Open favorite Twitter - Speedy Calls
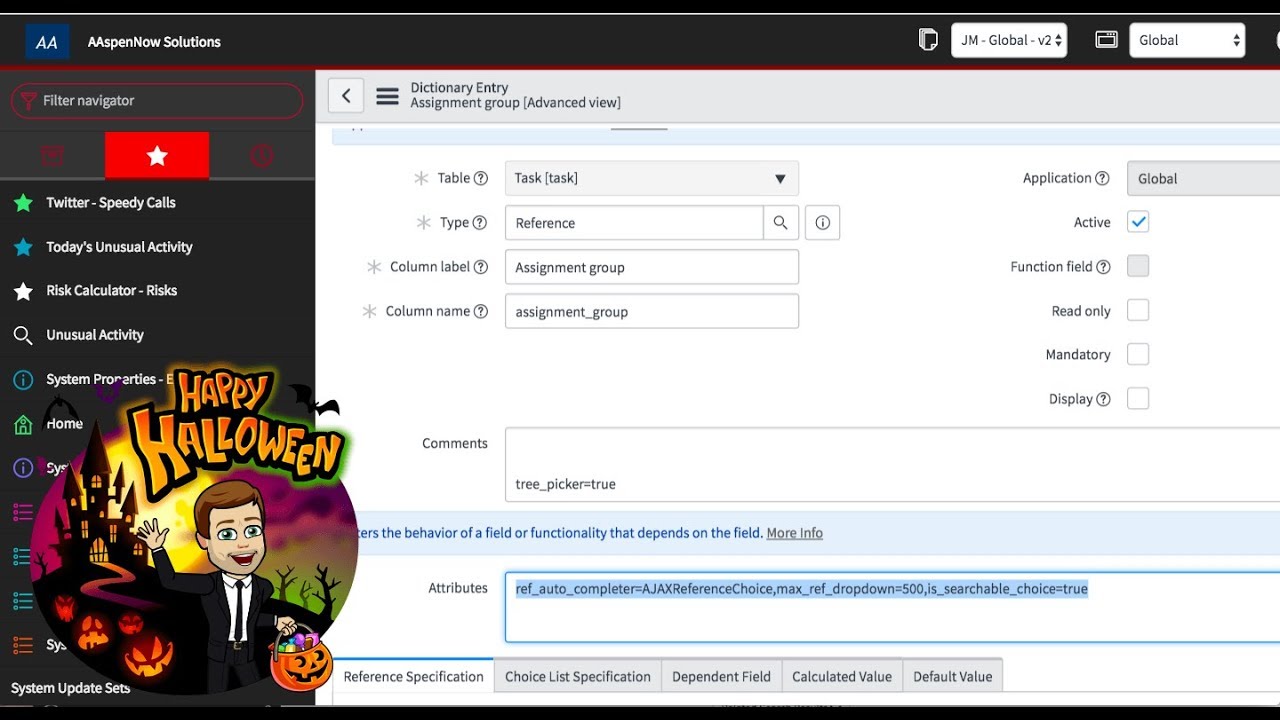1280x720 pixels. [111, 203]
